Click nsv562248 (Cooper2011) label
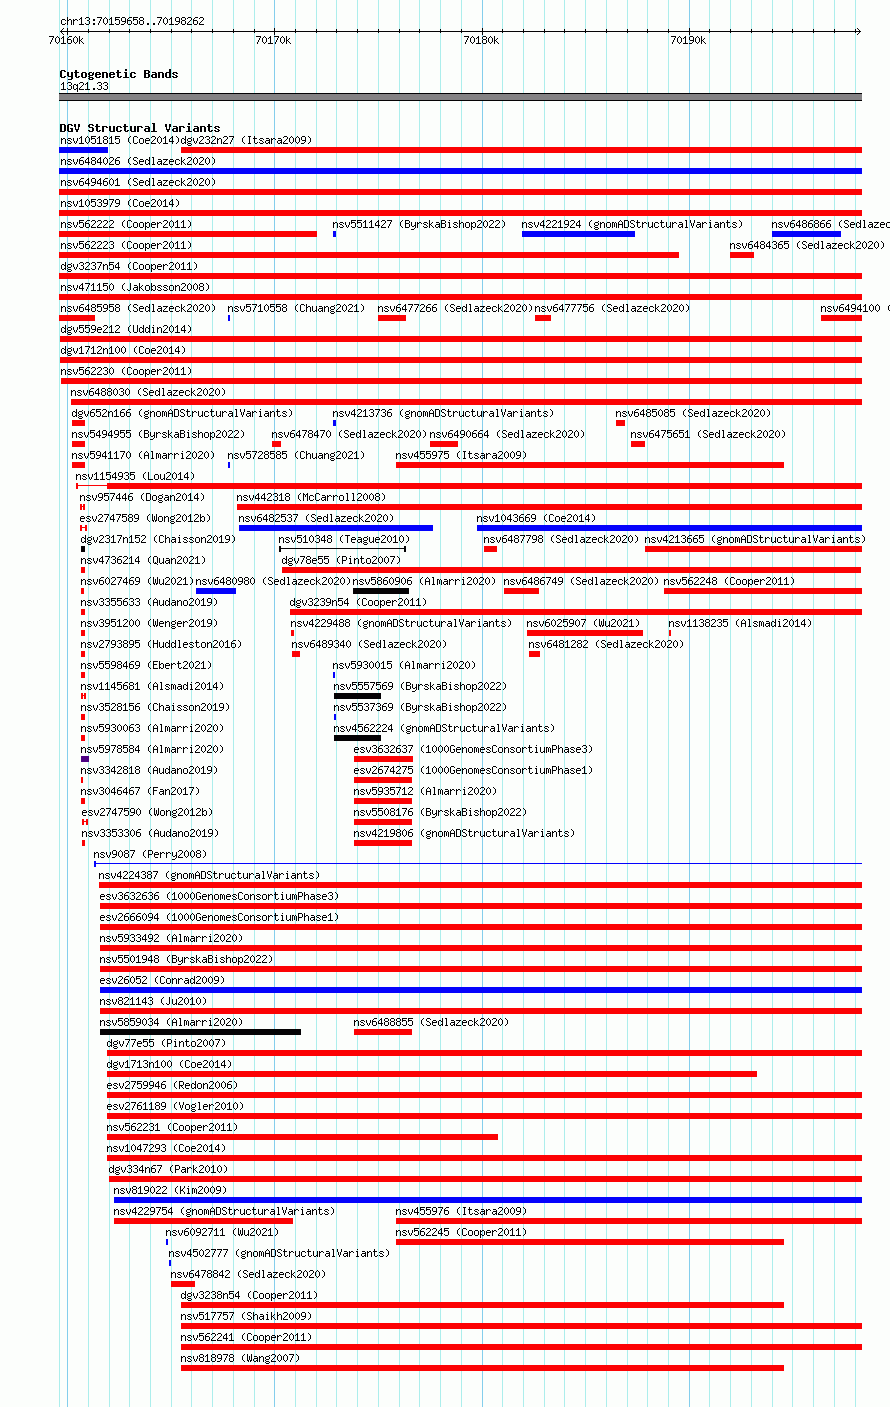890x1407 pixels. pos(729,581)
